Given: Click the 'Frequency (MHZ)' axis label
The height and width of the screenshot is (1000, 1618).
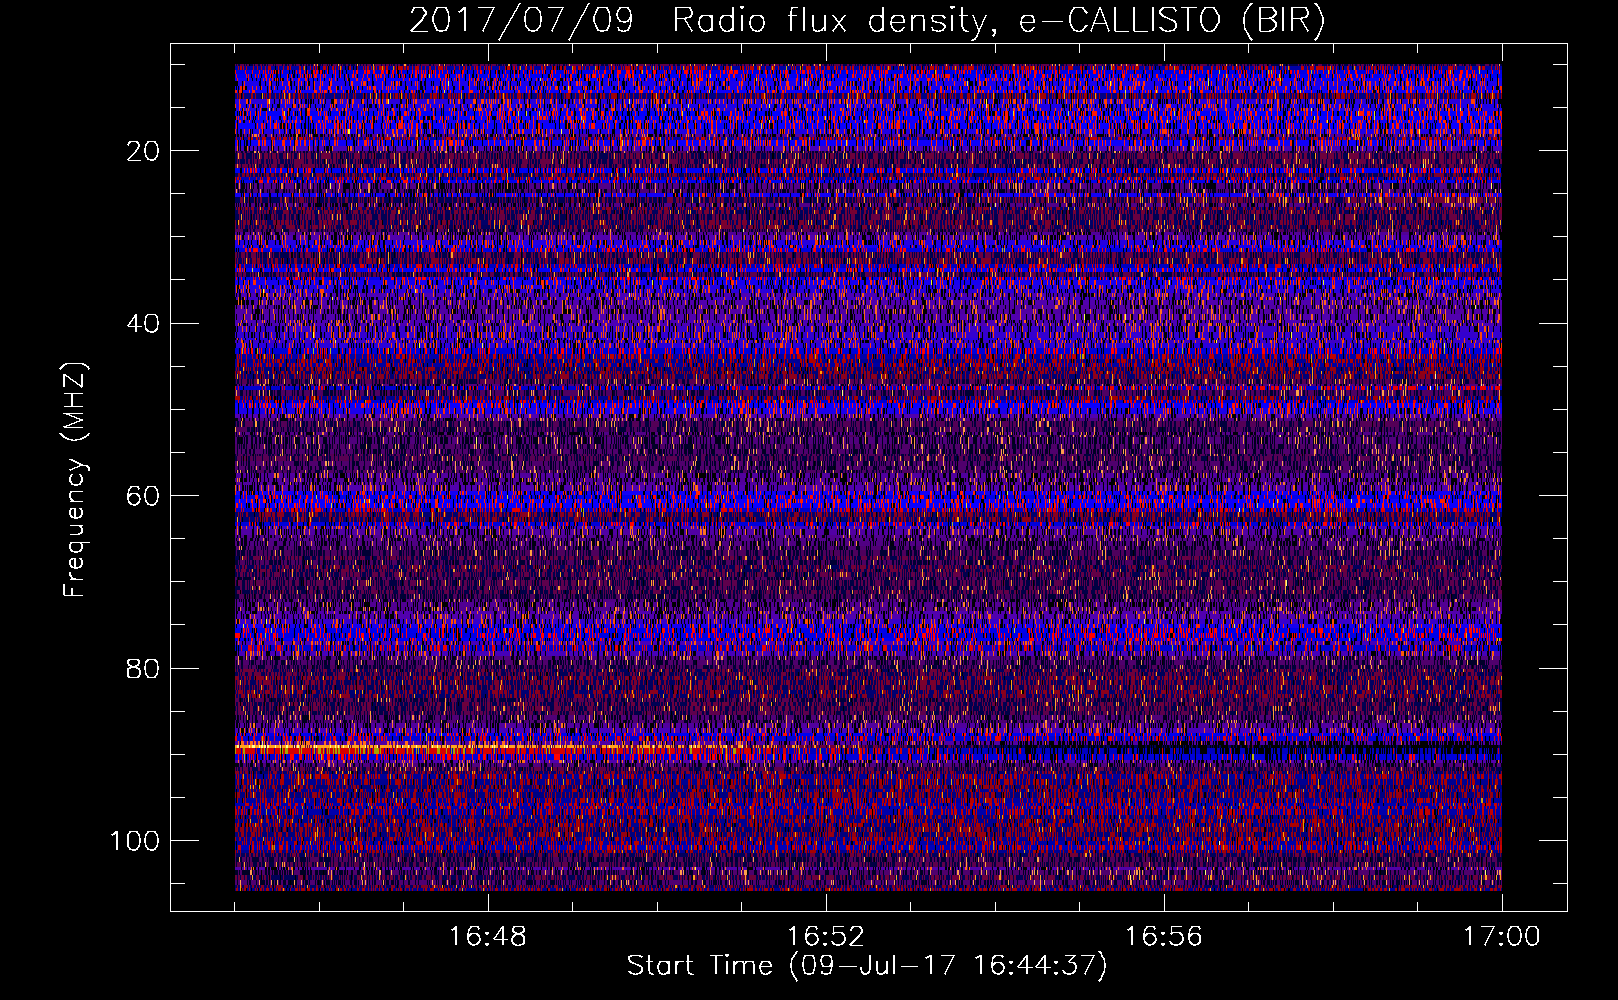Looking at the screenshot, I should [x=75, y=479].
